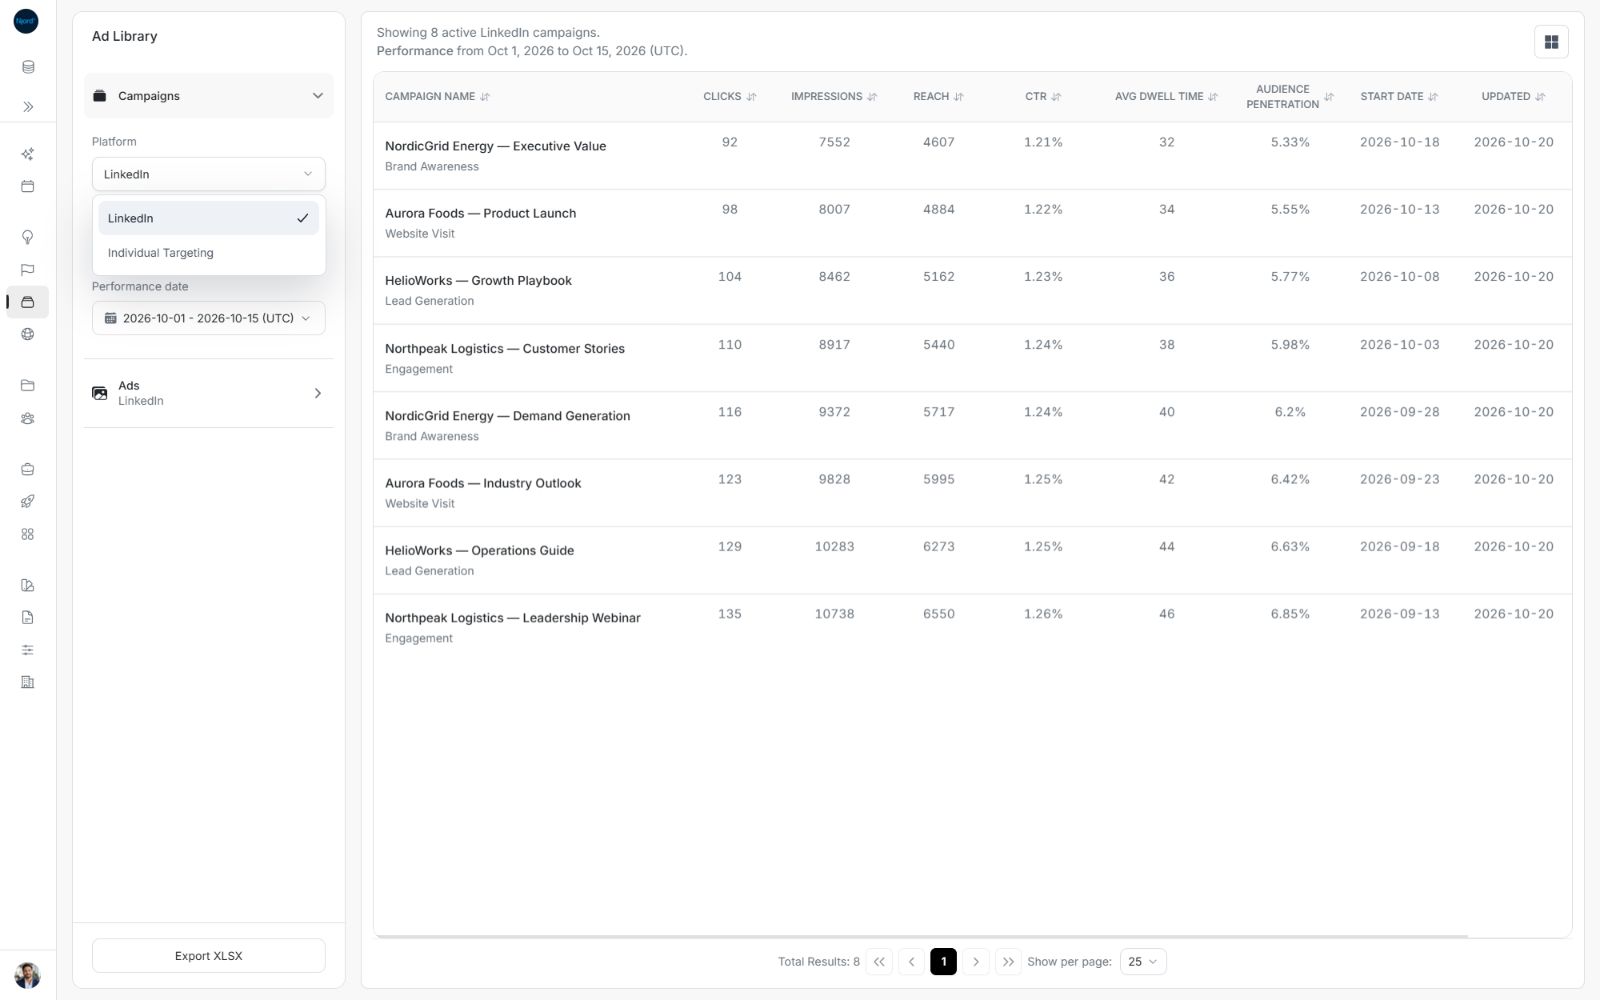
Task: Open the globe icon in sidebar
Action: point(28,334)
